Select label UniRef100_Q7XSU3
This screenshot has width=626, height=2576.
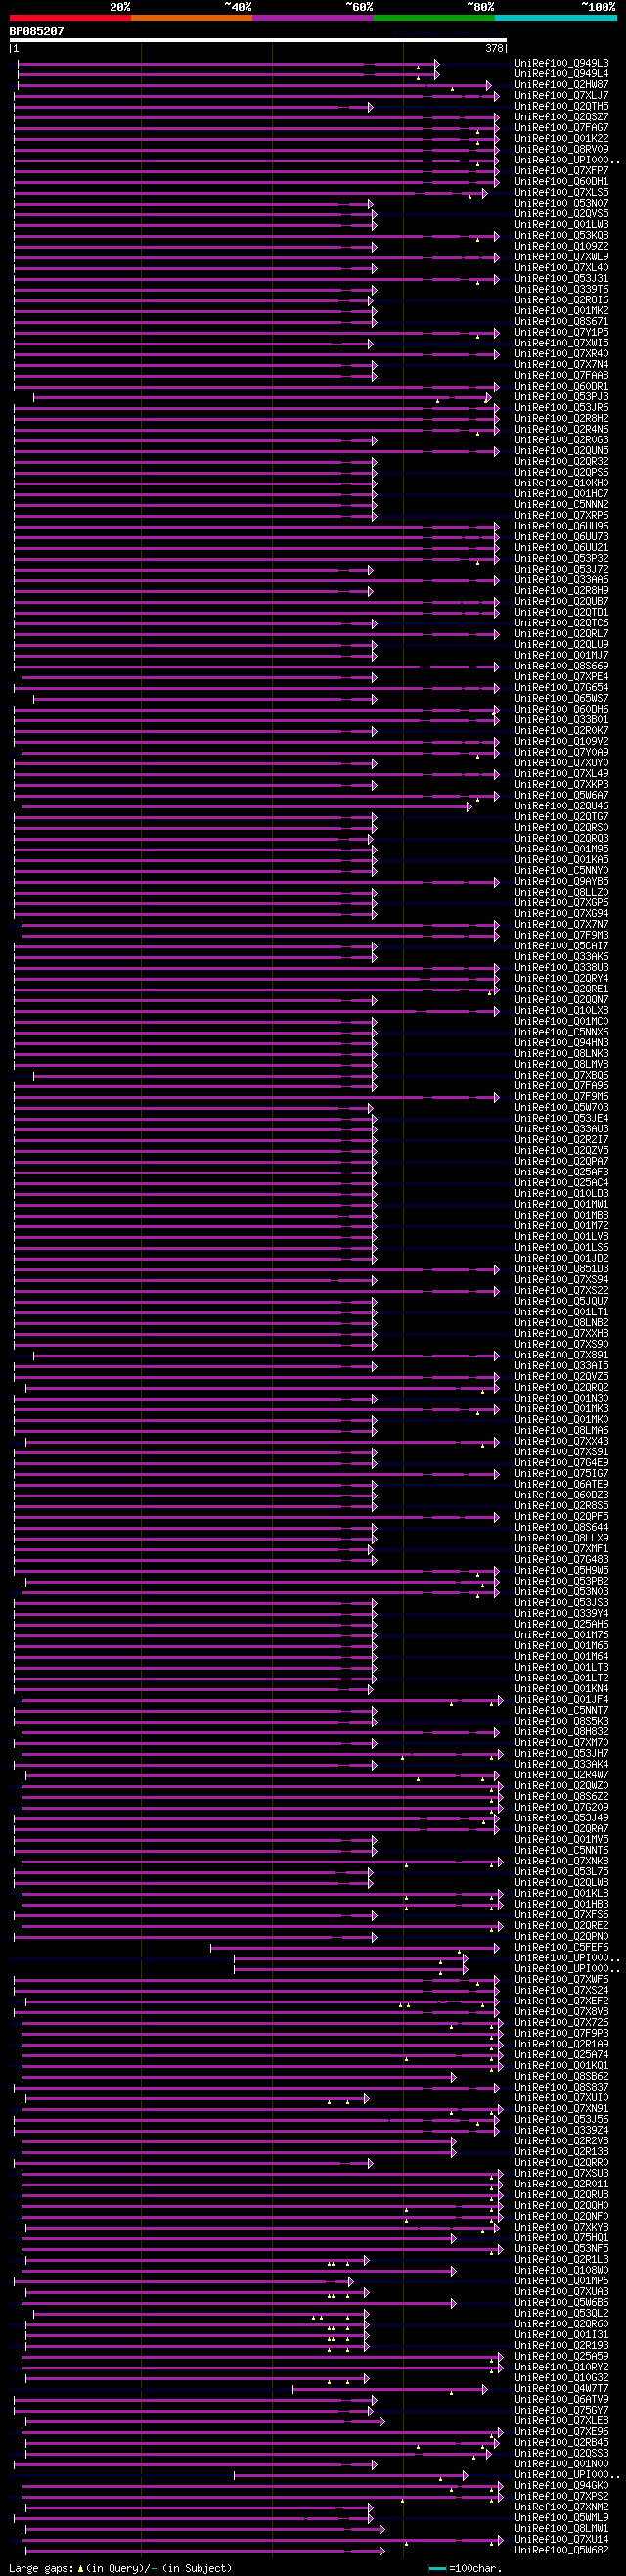(x=562, y=2173)
